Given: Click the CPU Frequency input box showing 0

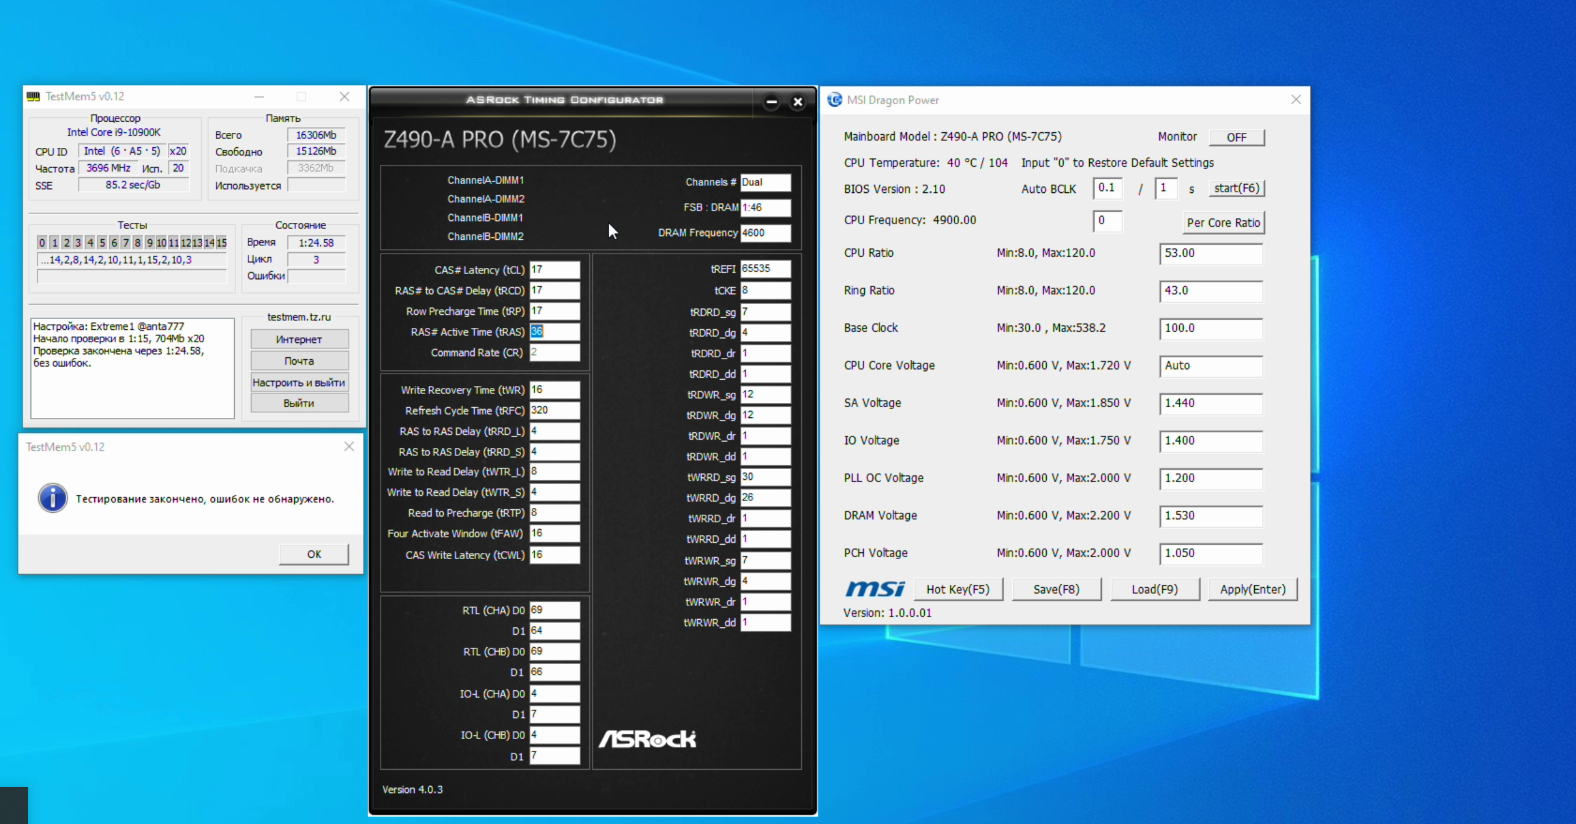Looking at the screenshot, I should (x=1108, y=221).
